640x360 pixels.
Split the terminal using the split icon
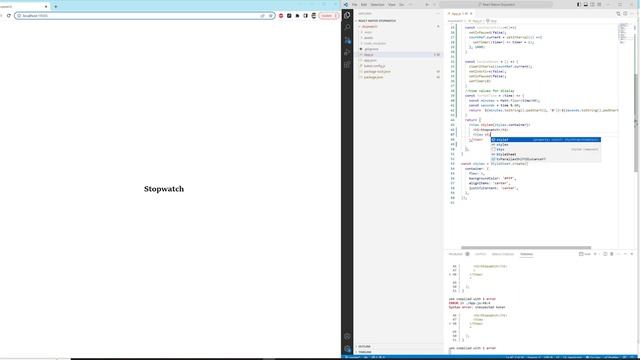(605, 254)
